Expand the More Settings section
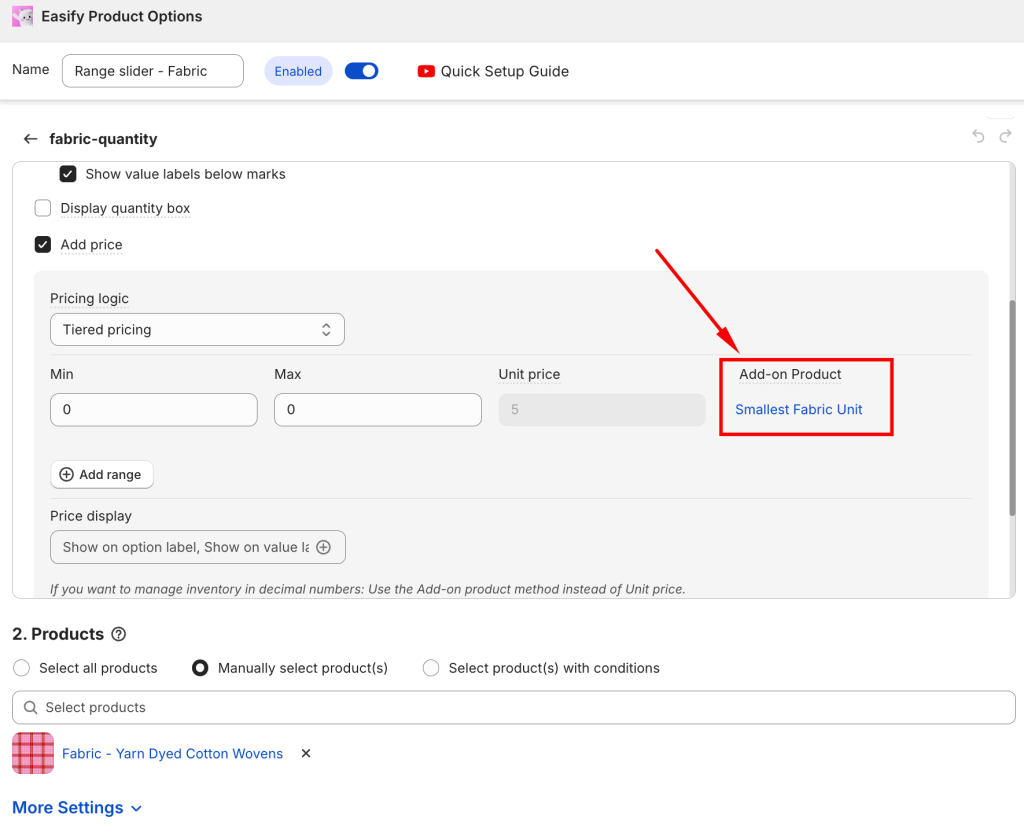Screen dimensions: 1024x833 (77, 808)
